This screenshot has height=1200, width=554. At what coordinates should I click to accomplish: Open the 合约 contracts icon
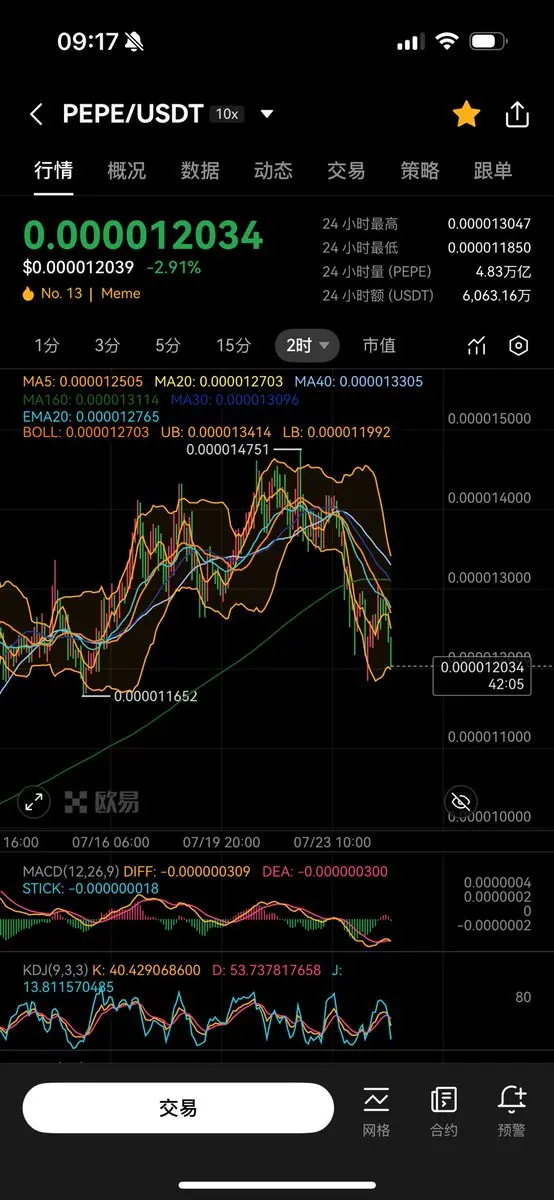point(444,1112)
